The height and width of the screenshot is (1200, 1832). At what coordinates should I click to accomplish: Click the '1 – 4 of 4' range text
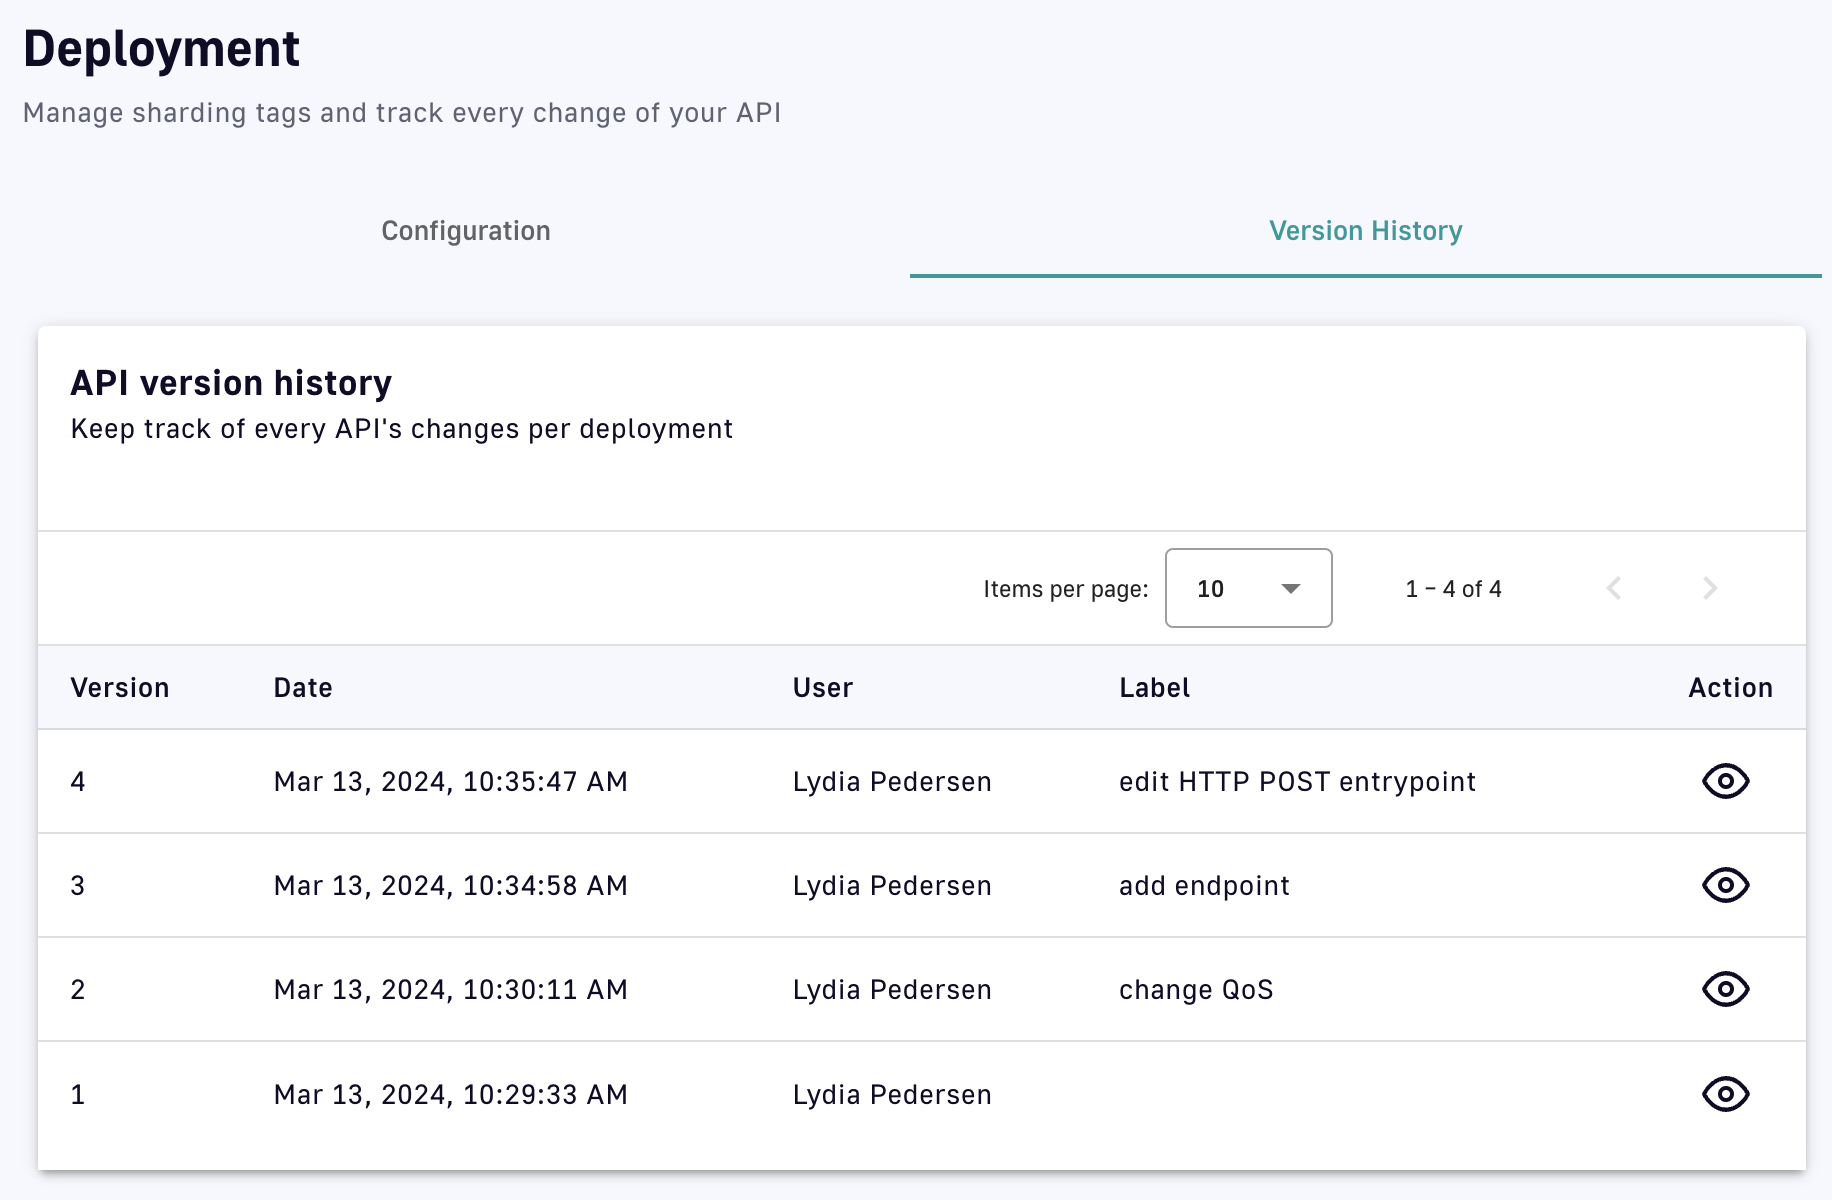pyautogui.click(x=1453, y=589)
